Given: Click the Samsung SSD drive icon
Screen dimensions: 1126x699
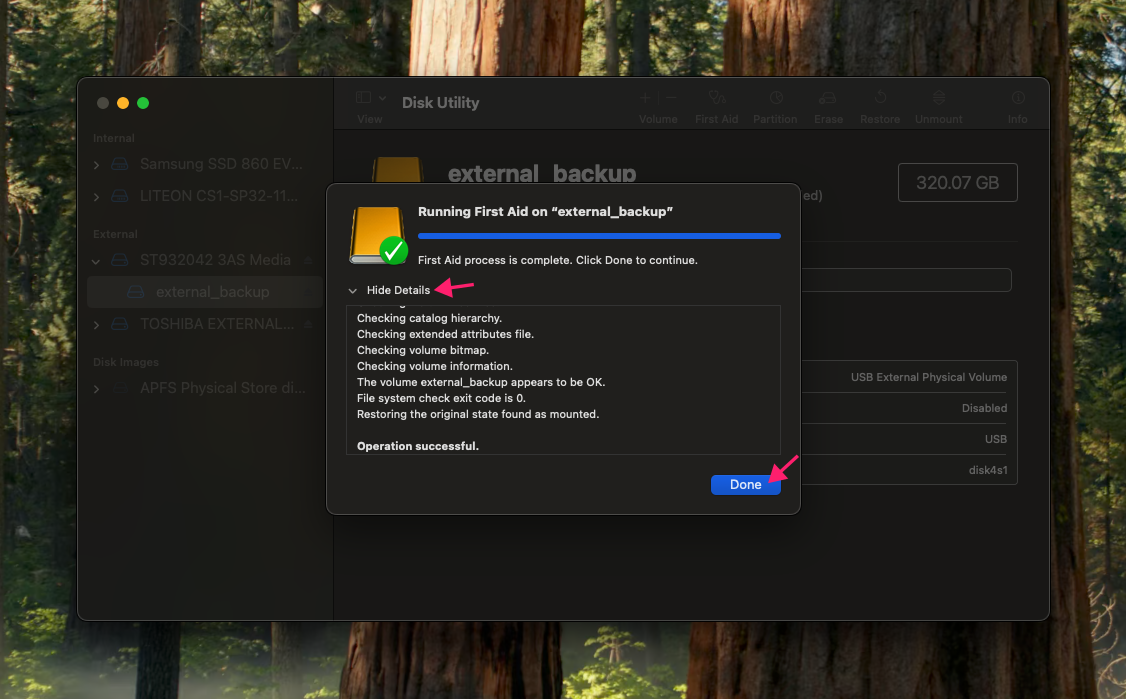Looking at the screenshot, I should [x=120, y=165].
